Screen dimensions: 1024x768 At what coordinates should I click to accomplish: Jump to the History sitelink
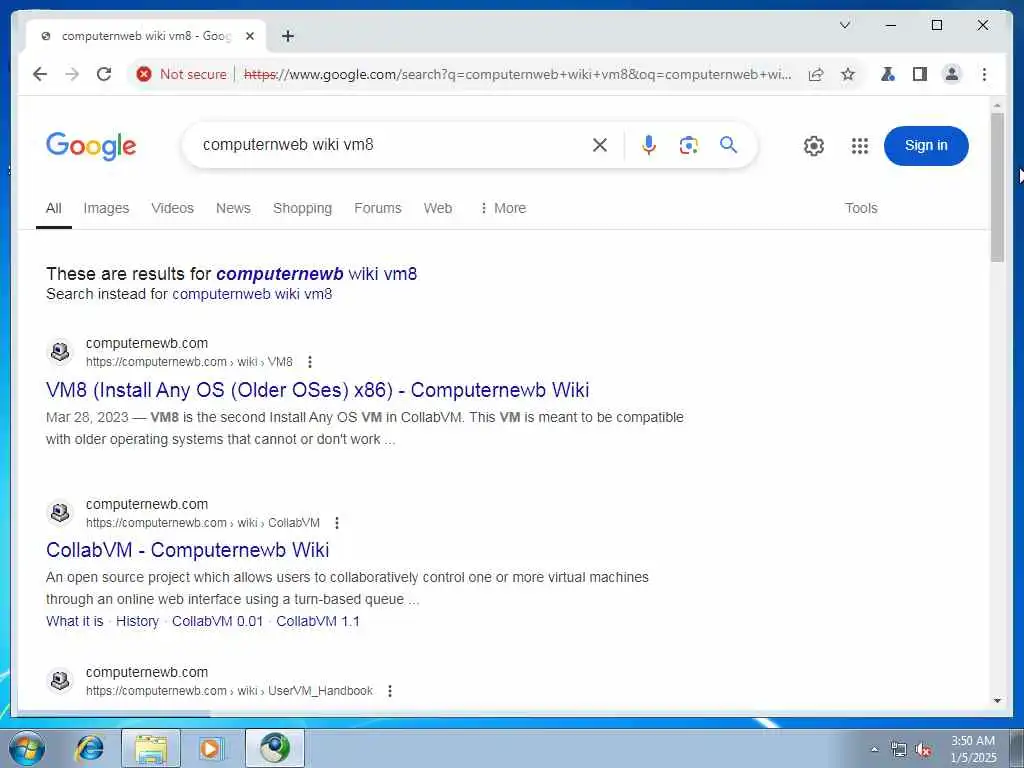coord(137,622)
